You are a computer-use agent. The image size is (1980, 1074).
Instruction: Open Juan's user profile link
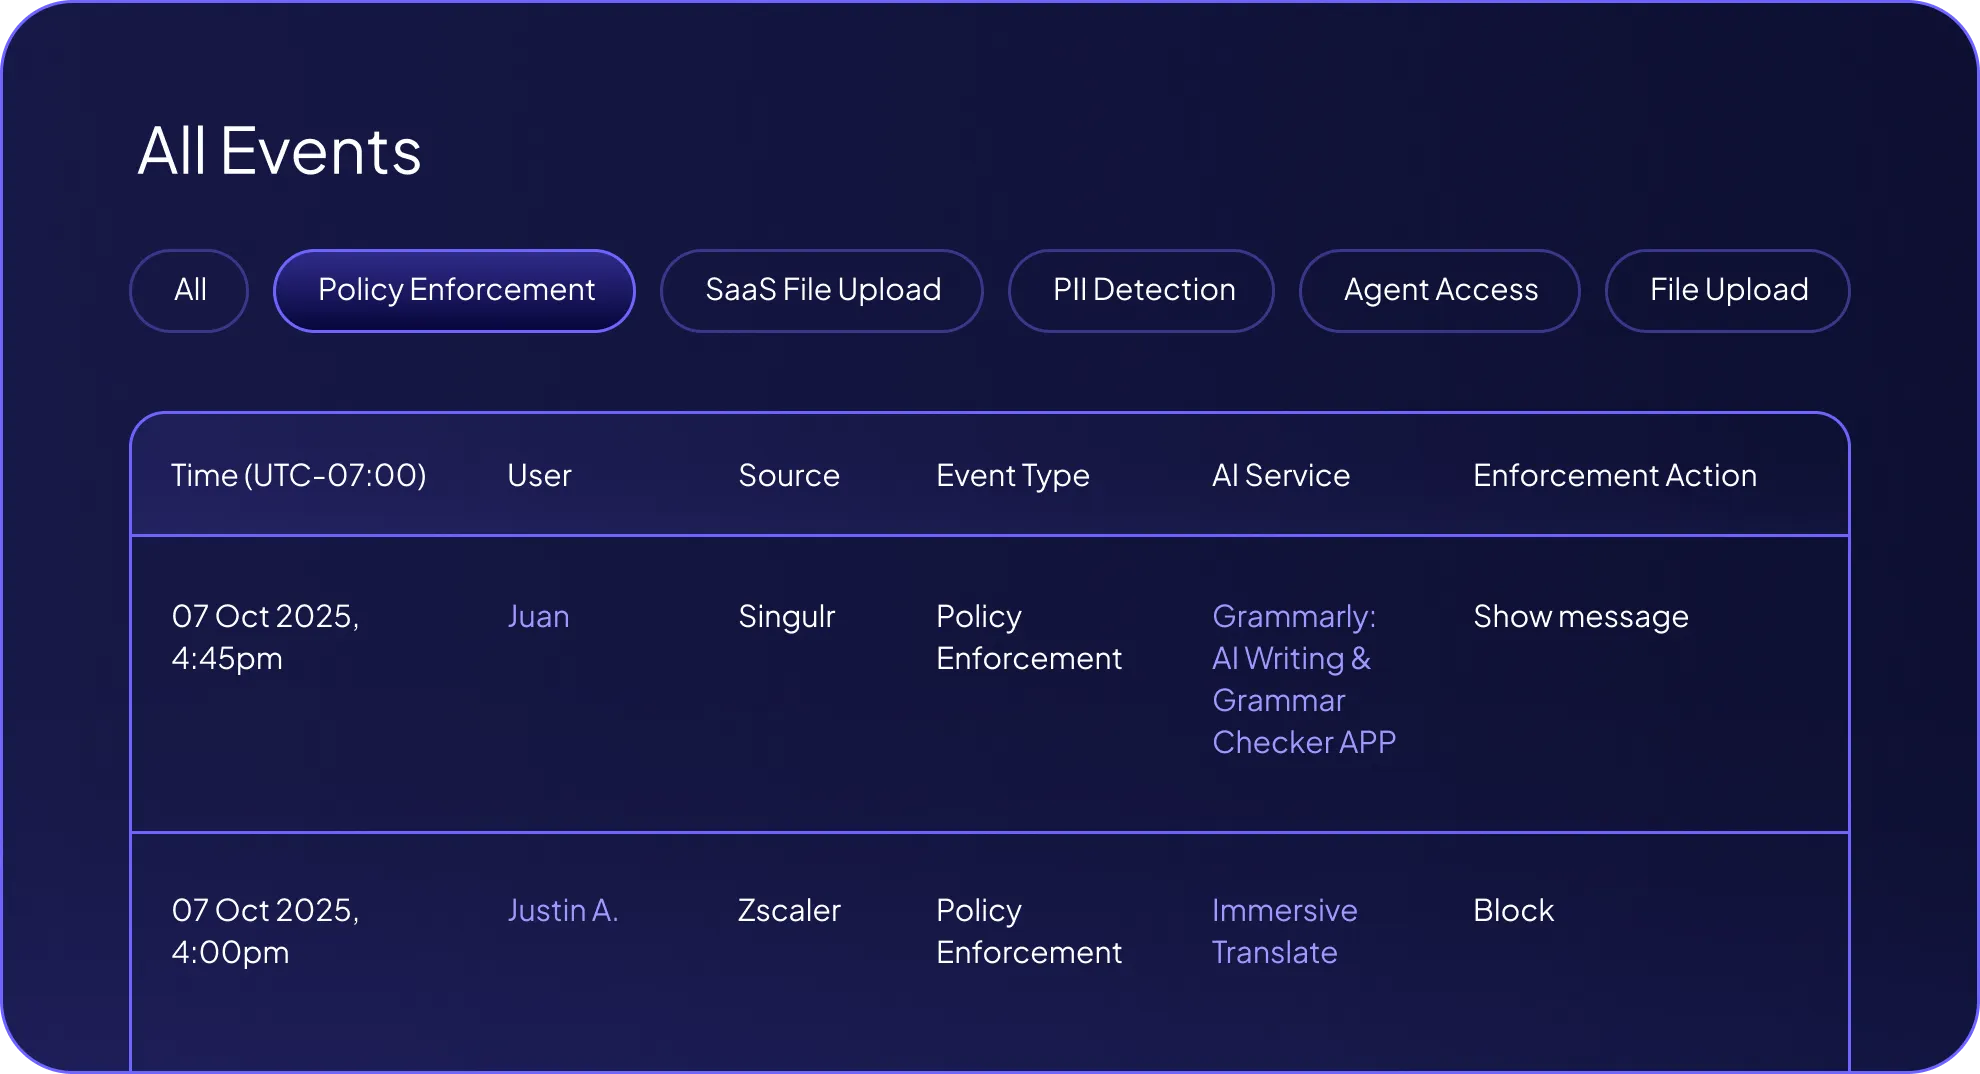pyautogui.click(x=538, y=617)
